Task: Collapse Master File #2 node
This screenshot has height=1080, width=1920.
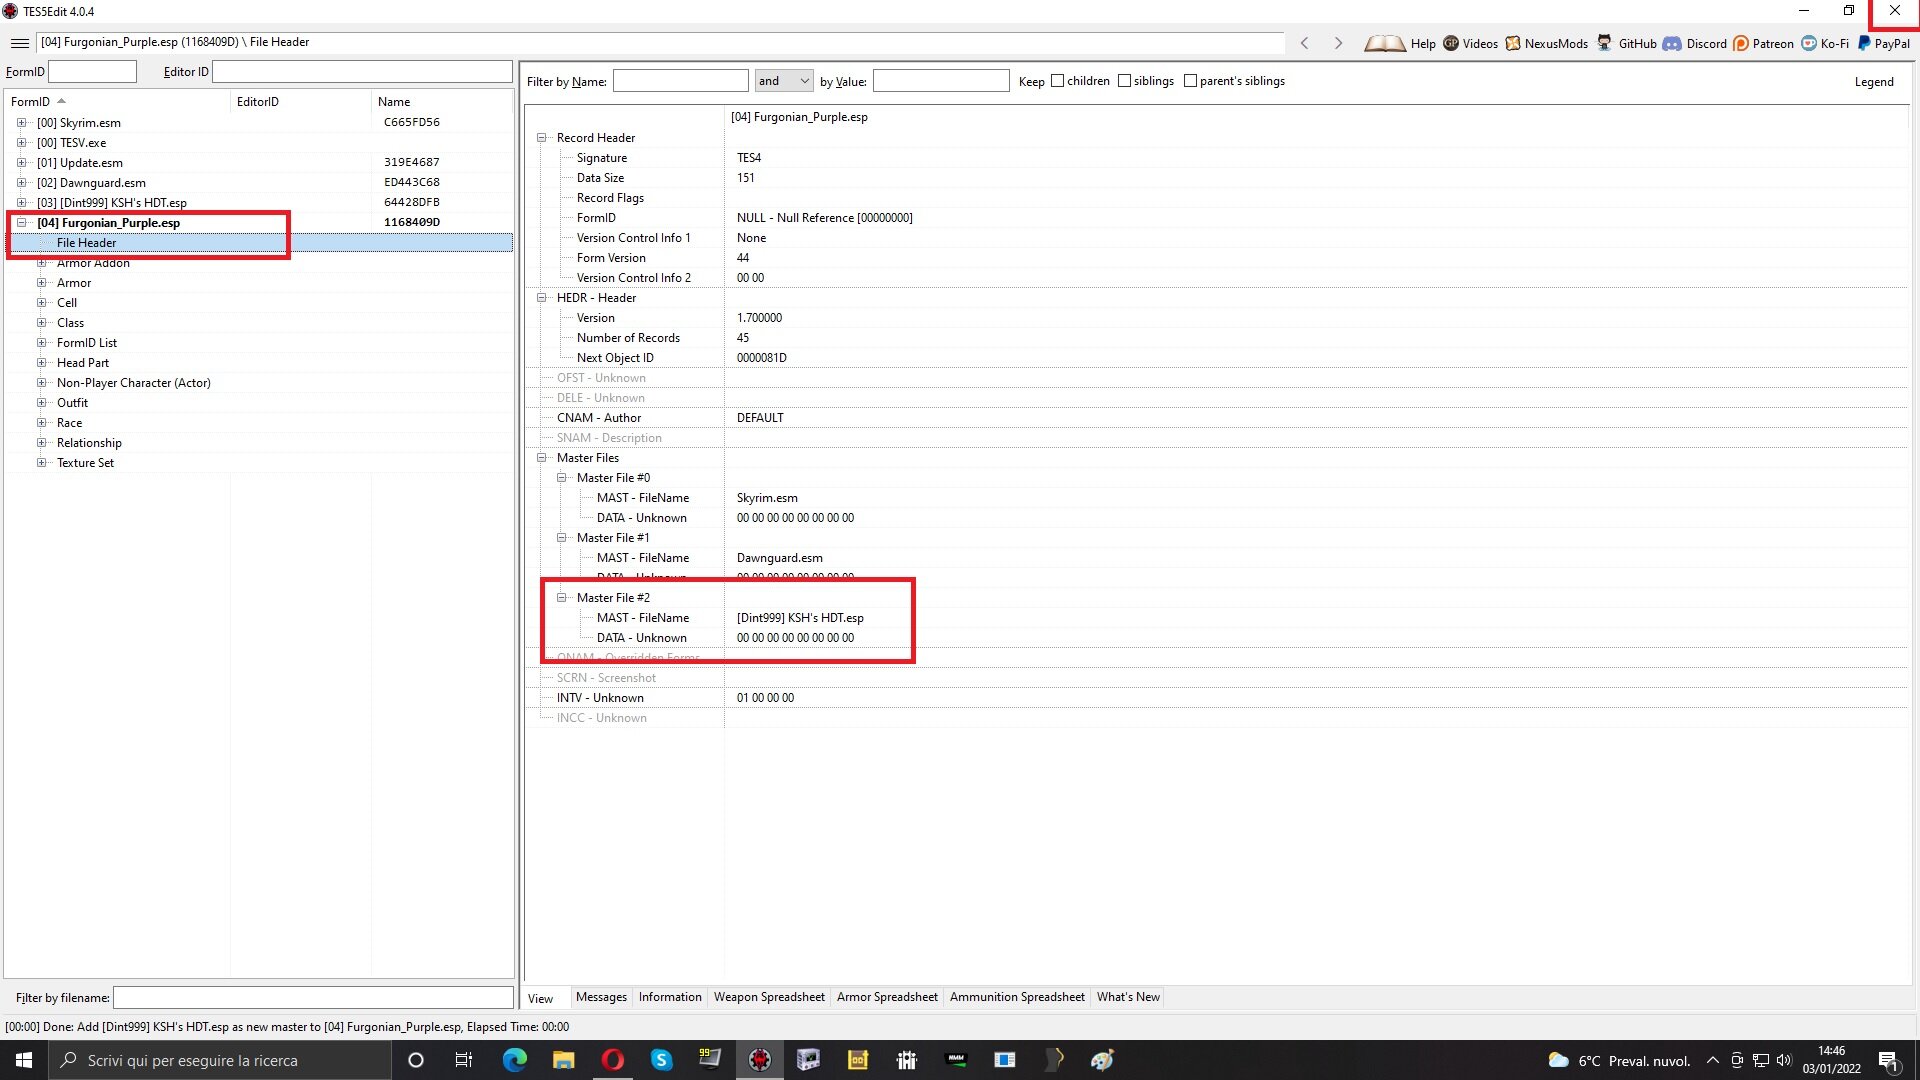Action: point(562,598)
